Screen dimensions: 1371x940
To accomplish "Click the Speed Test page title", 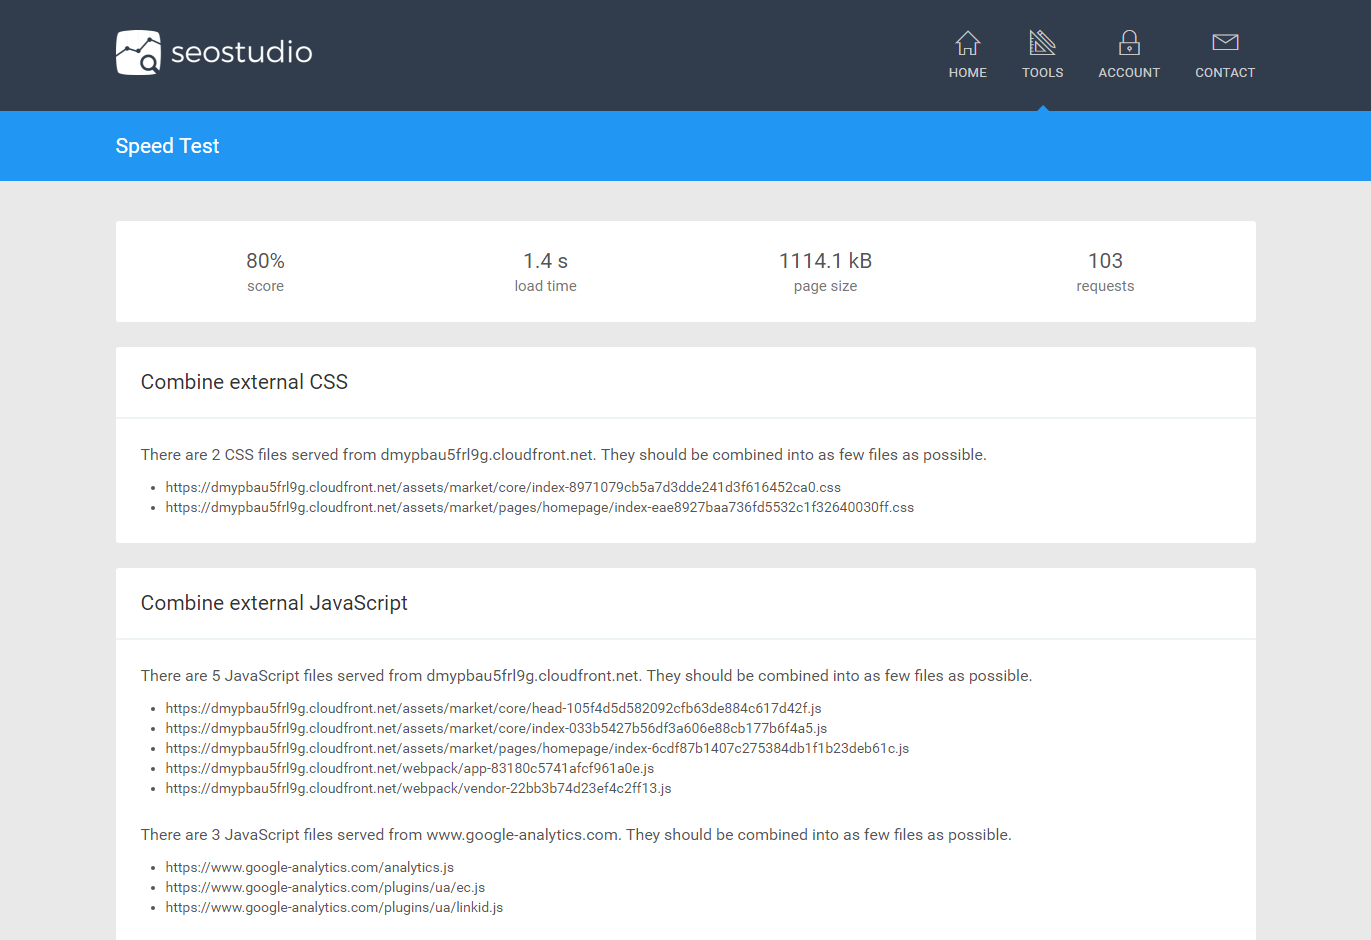I will pos(167,146).
